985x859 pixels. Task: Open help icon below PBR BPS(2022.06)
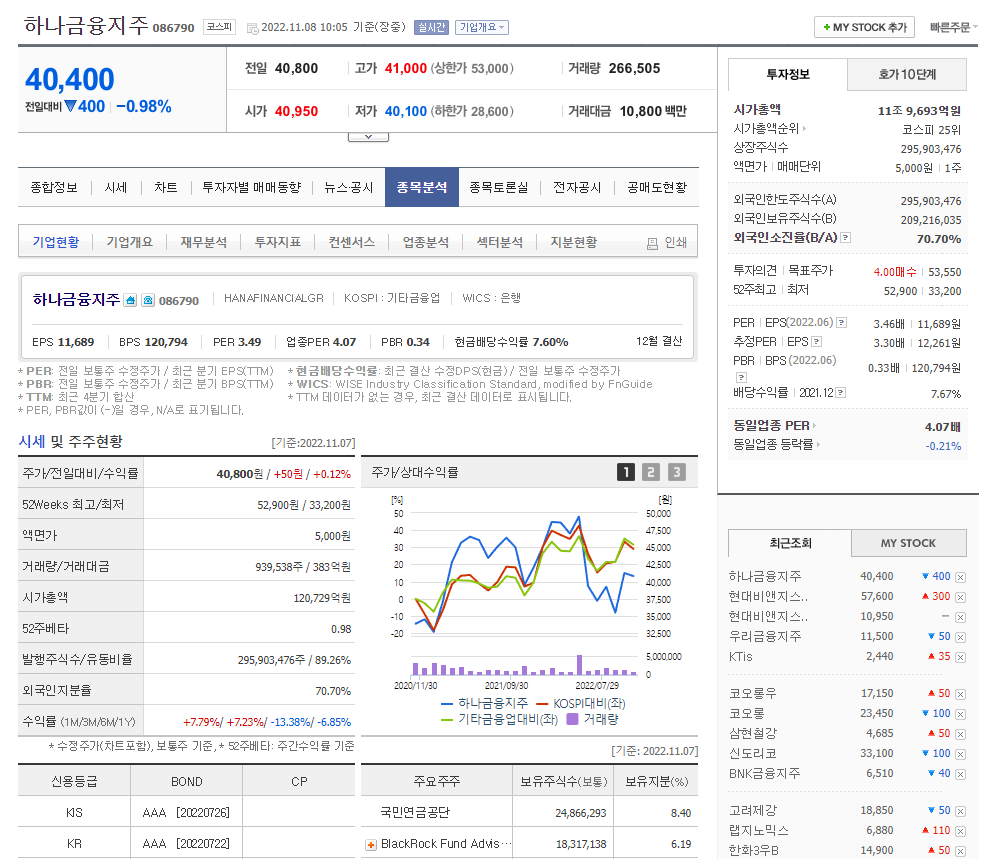tap(741, 377)
